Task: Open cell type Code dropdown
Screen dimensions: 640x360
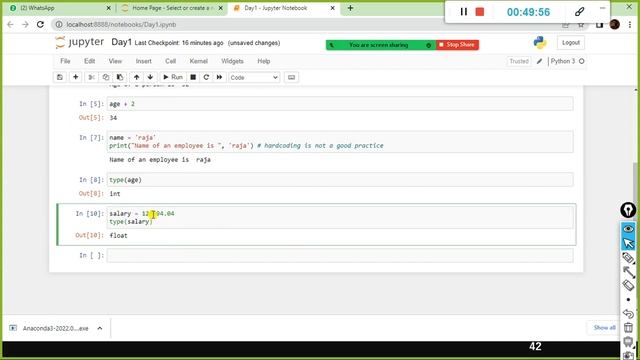Action: [x=254, y=78]
